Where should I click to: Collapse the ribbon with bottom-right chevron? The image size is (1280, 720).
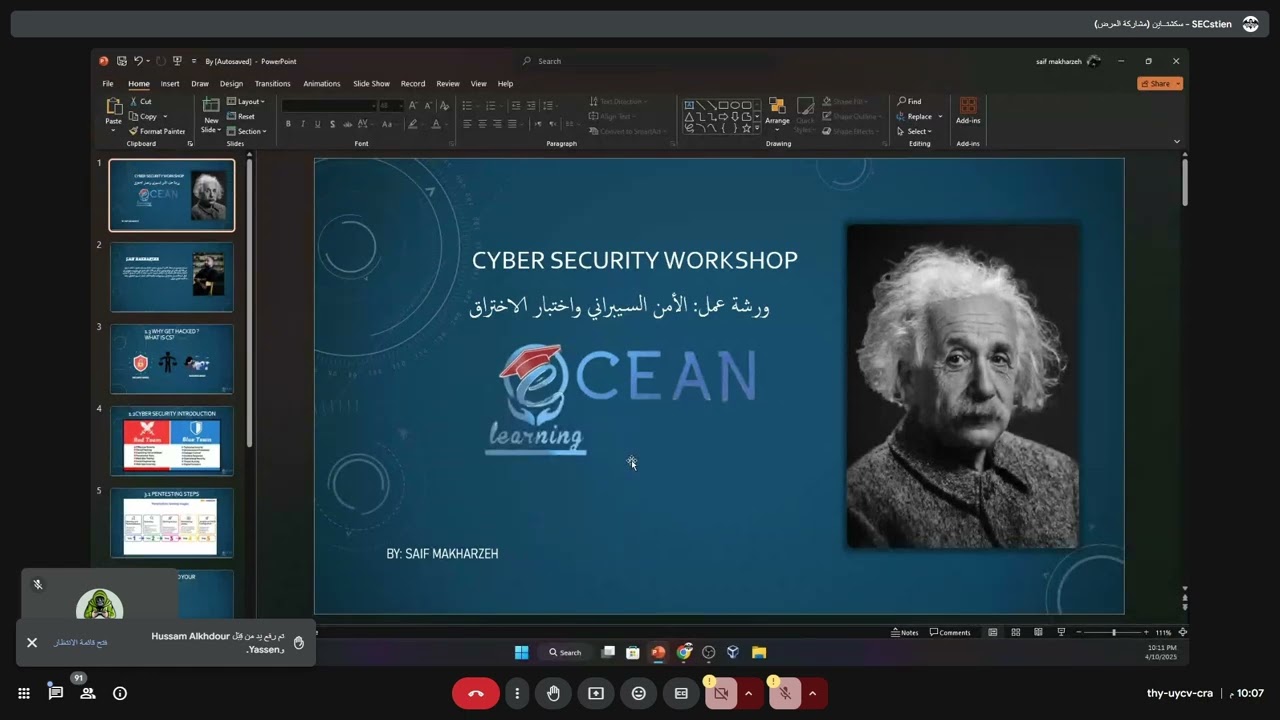point(1176,142)
